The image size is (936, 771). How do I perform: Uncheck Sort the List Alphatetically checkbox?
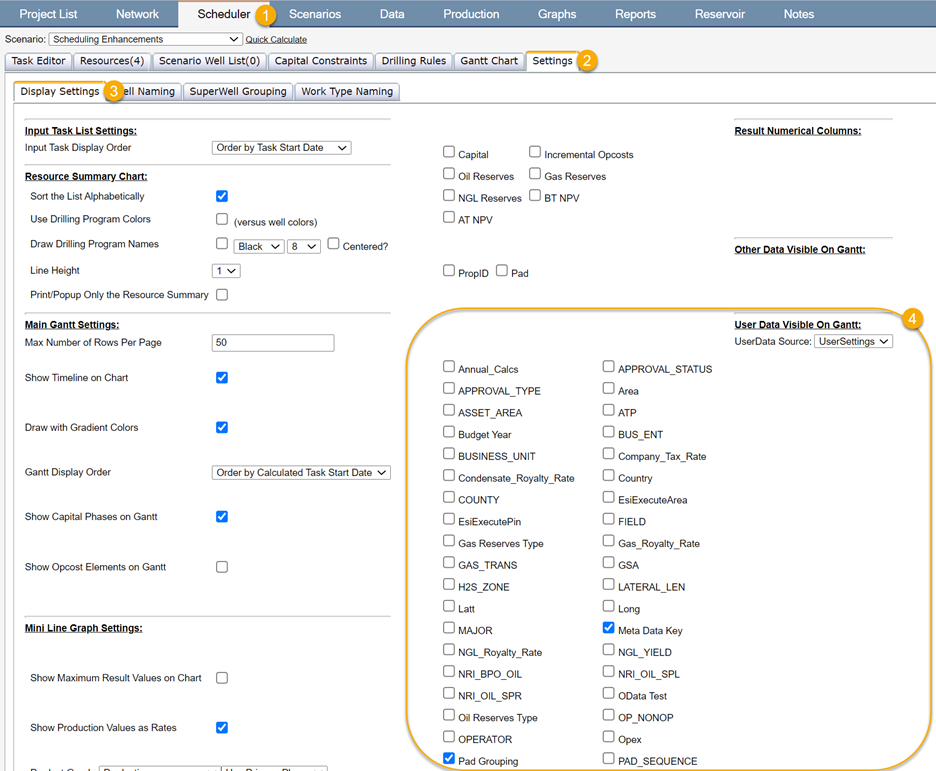222,196
